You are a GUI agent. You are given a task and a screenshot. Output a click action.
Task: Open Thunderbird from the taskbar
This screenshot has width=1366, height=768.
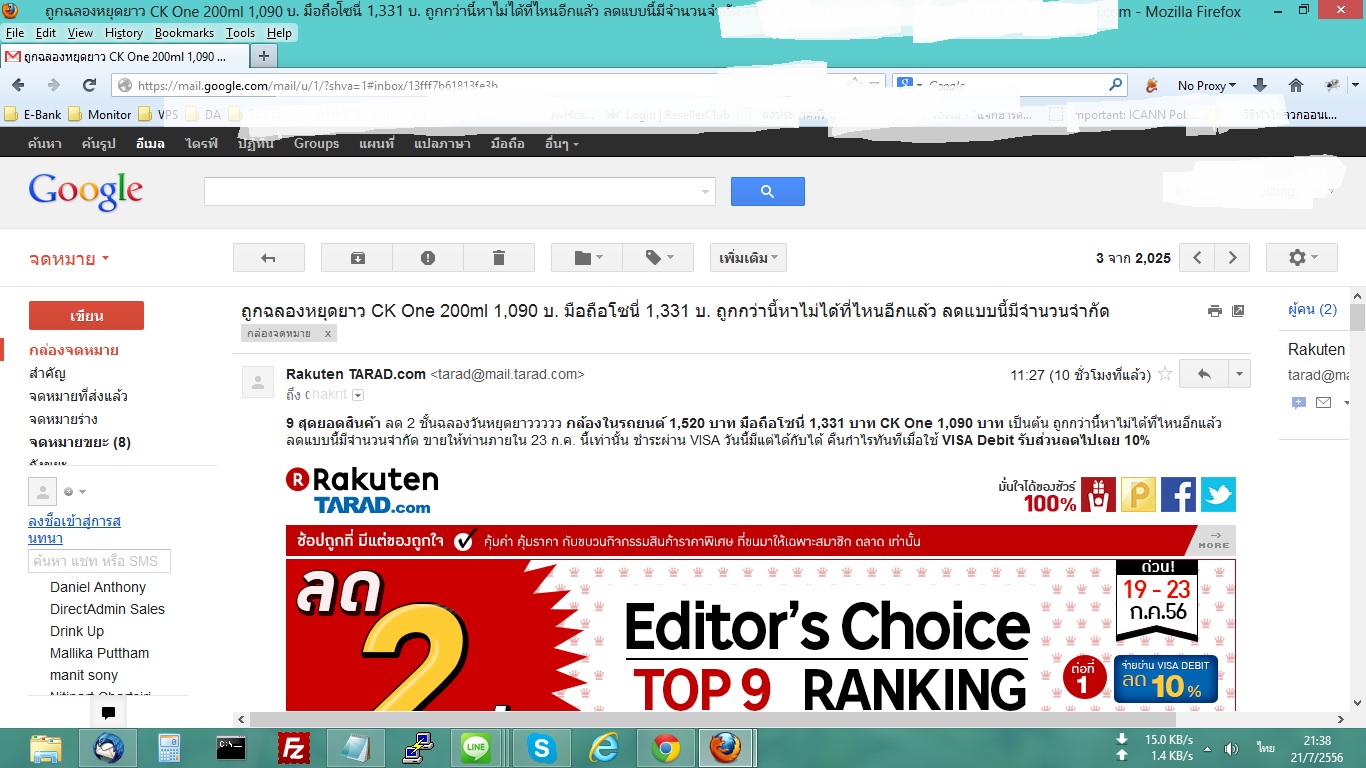(x=108, y=748)
